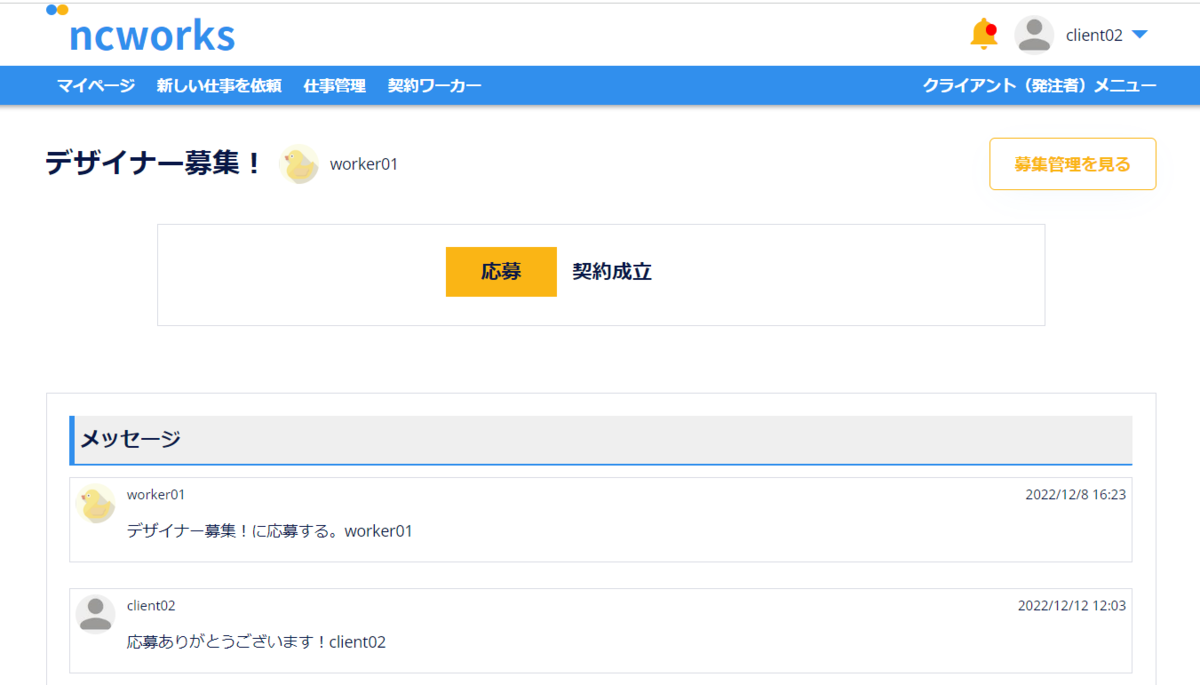This screenshot has height=685, width=1200.
Task: Open the 仕事管理 menu item
Action: pos(335,86)
